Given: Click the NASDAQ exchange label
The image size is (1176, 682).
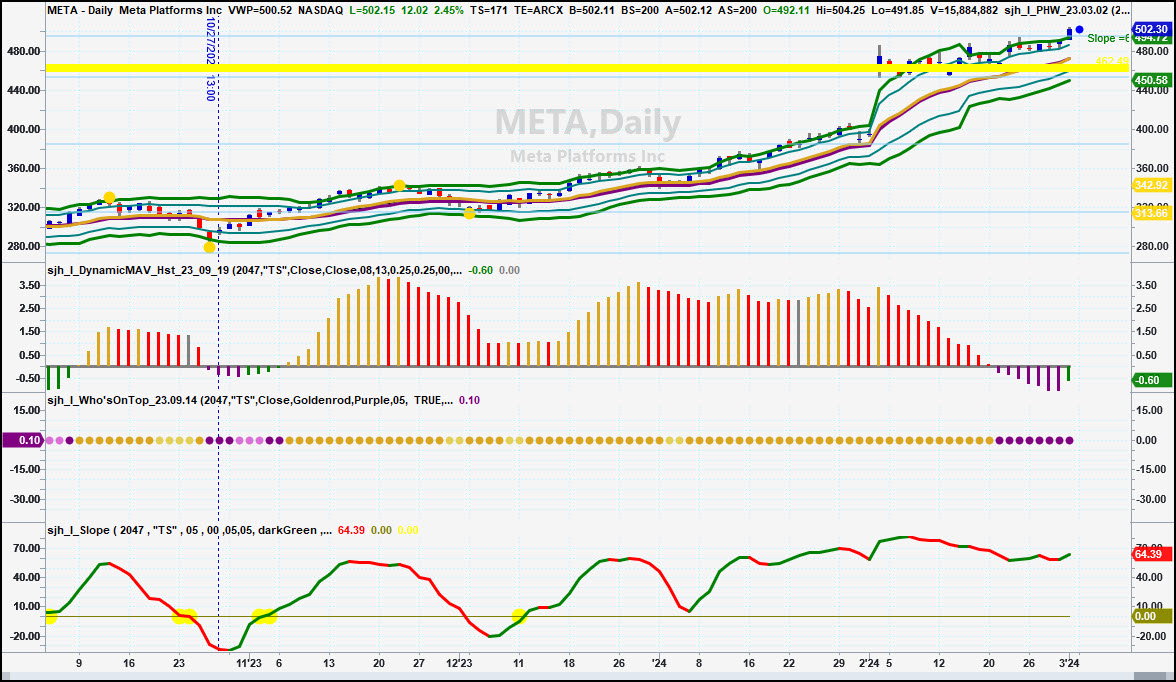Looking at the screenshot, I should tap(320, 11).
